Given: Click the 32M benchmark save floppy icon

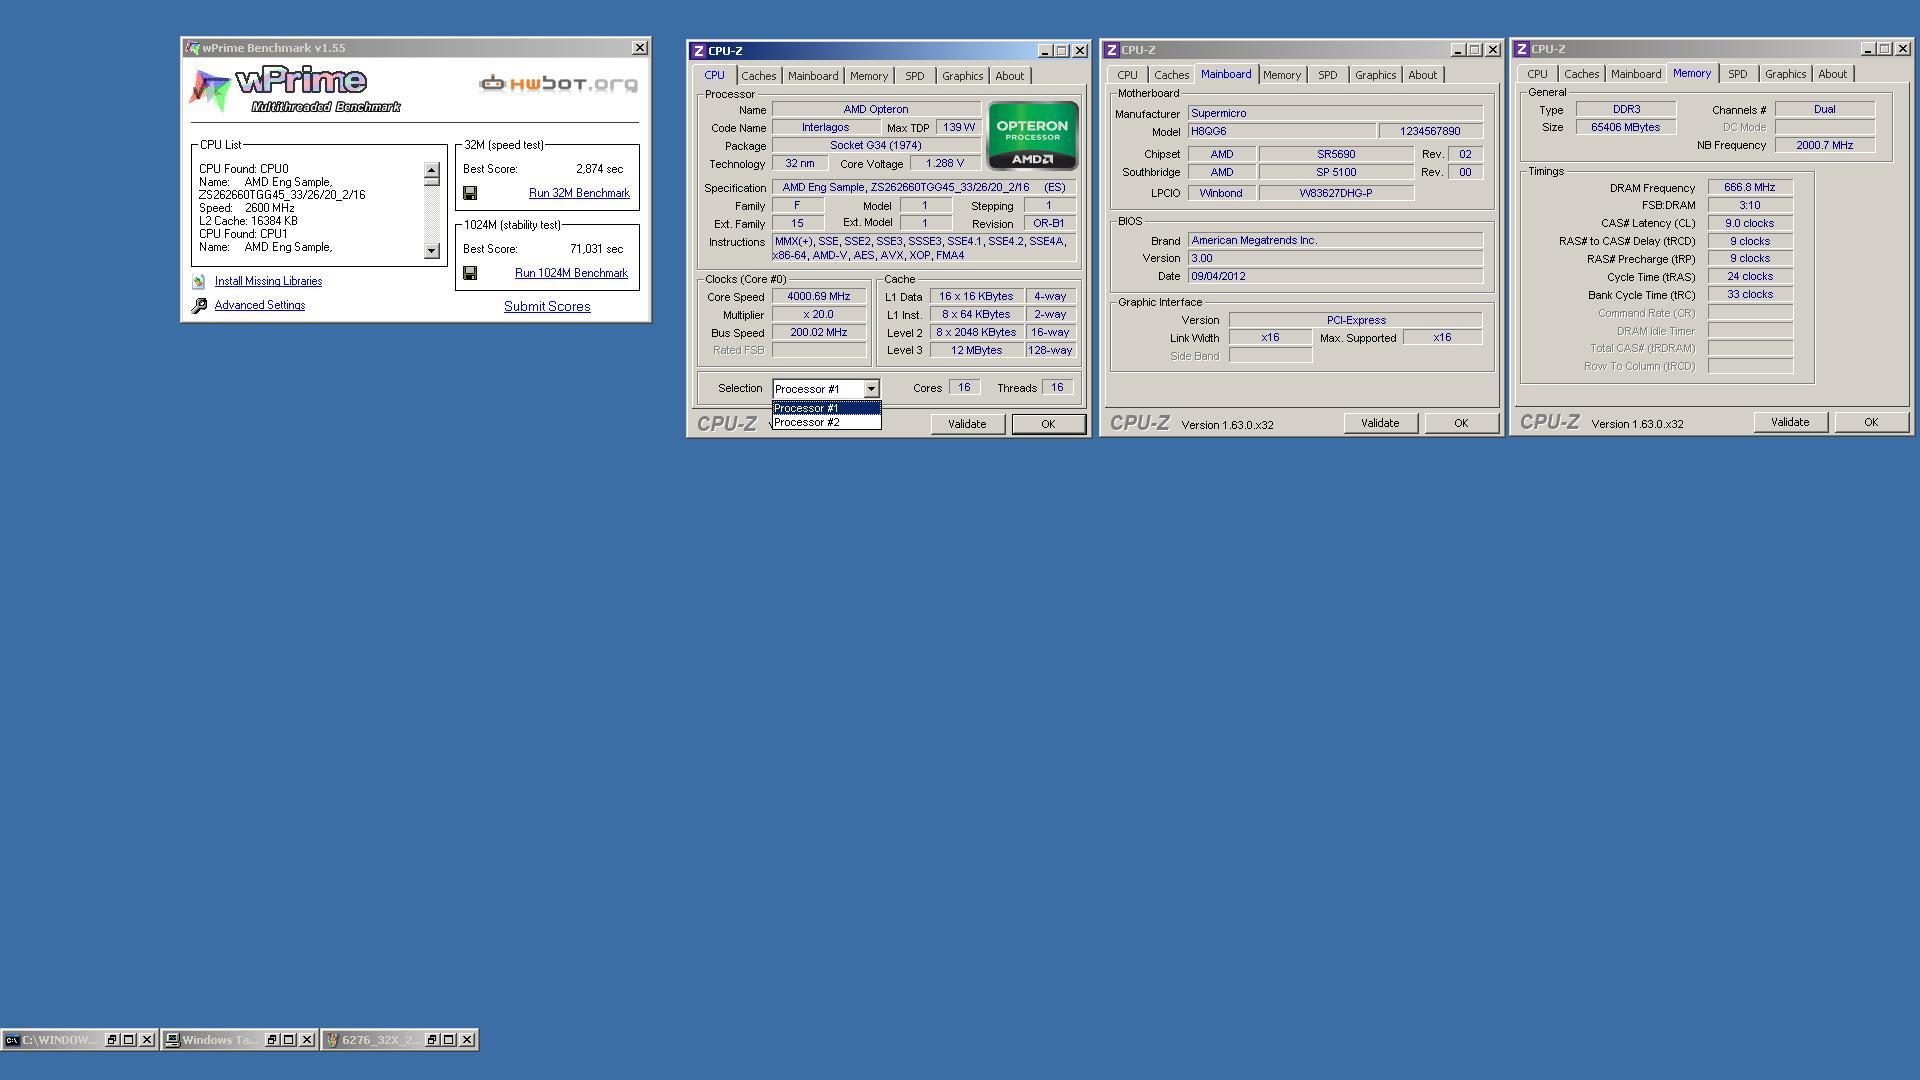Looking at the screenshot, I should tap(470, 193).
